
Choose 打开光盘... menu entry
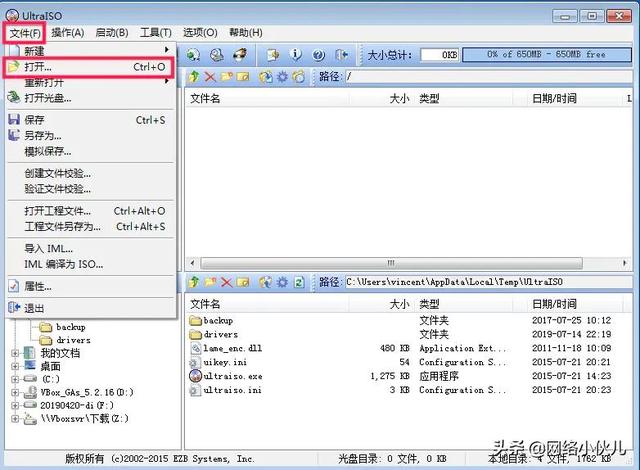pos(91,98)
